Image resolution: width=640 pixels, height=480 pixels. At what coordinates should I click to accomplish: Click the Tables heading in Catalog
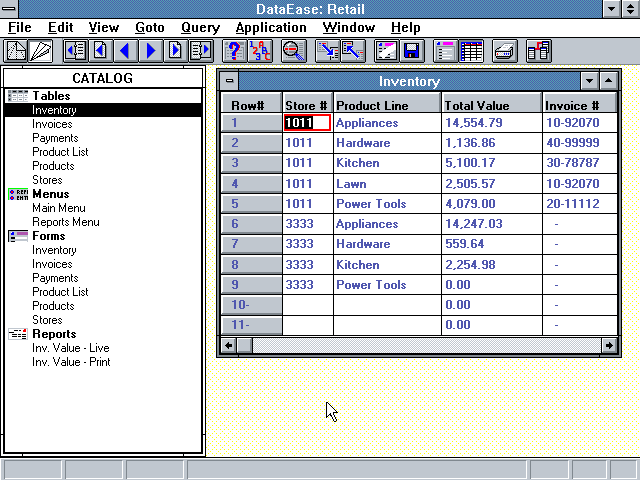[x=51, y=96]
